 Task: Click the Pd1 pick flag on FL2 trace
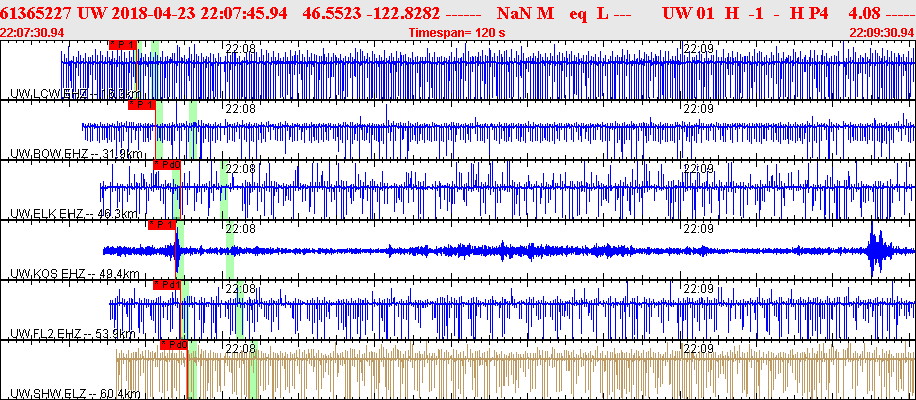coord(167,285)
